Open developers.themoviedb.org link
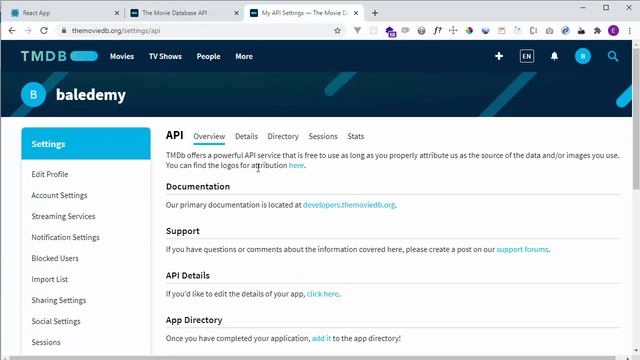 click(x=349, y=205)
